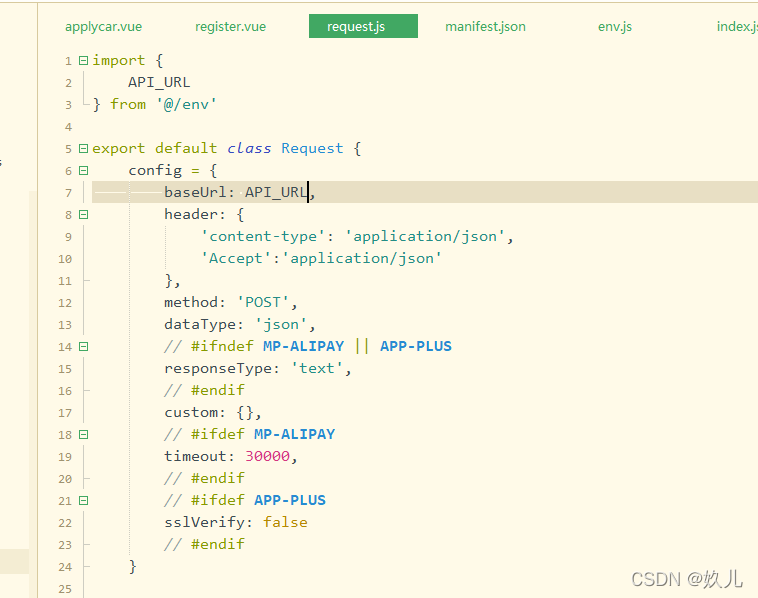758x598 pixels.
Task: Switch to the env.js tab
Action: 615,27
